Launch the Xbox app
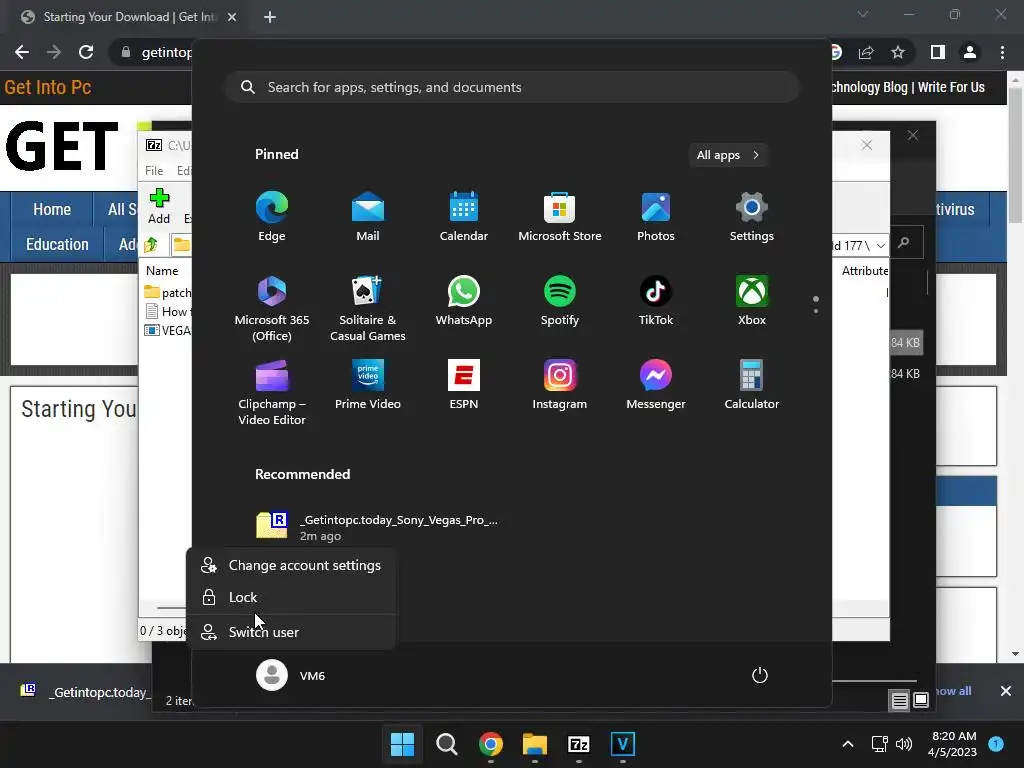The image size is (1024, 768). [752, 300]
